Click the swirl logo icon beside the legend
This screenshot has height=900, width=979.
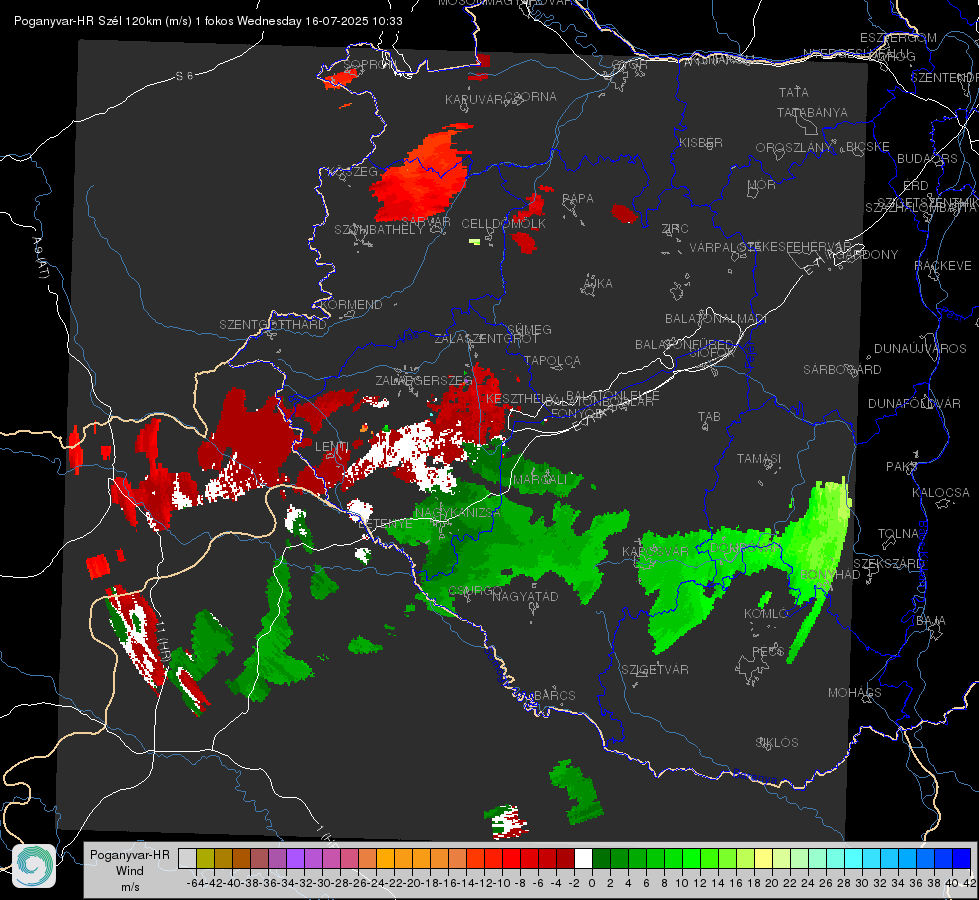coord(34,866)
